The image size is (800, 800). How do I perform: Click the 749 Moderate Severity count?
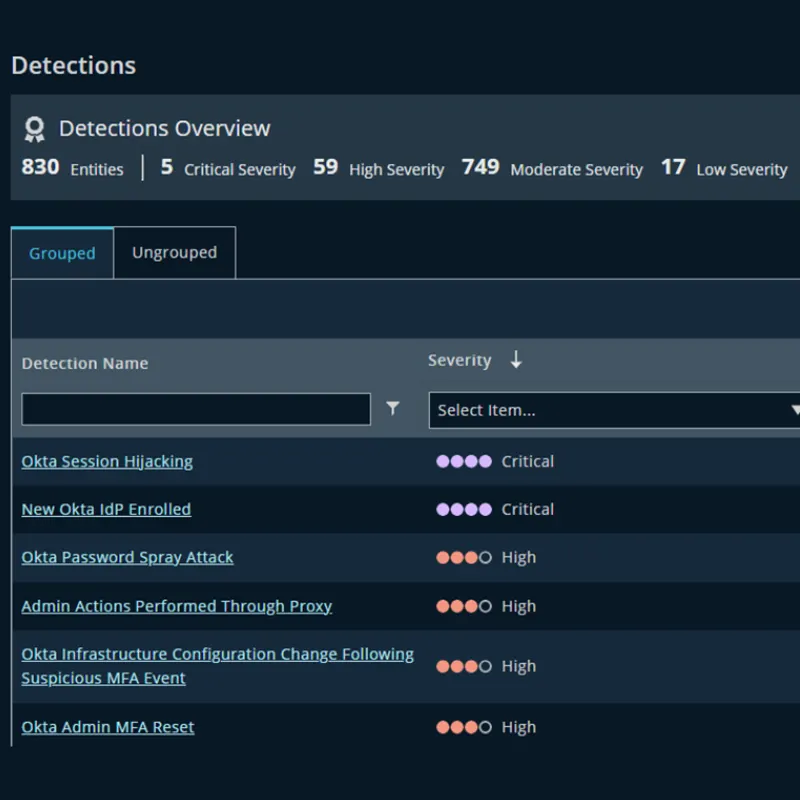point(552,168)
